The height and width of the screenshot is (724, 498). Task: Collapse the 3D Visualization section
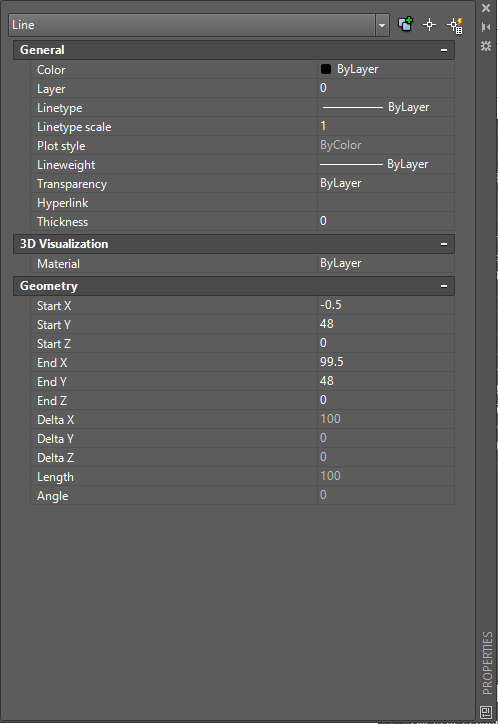click(x=444, y=244)
